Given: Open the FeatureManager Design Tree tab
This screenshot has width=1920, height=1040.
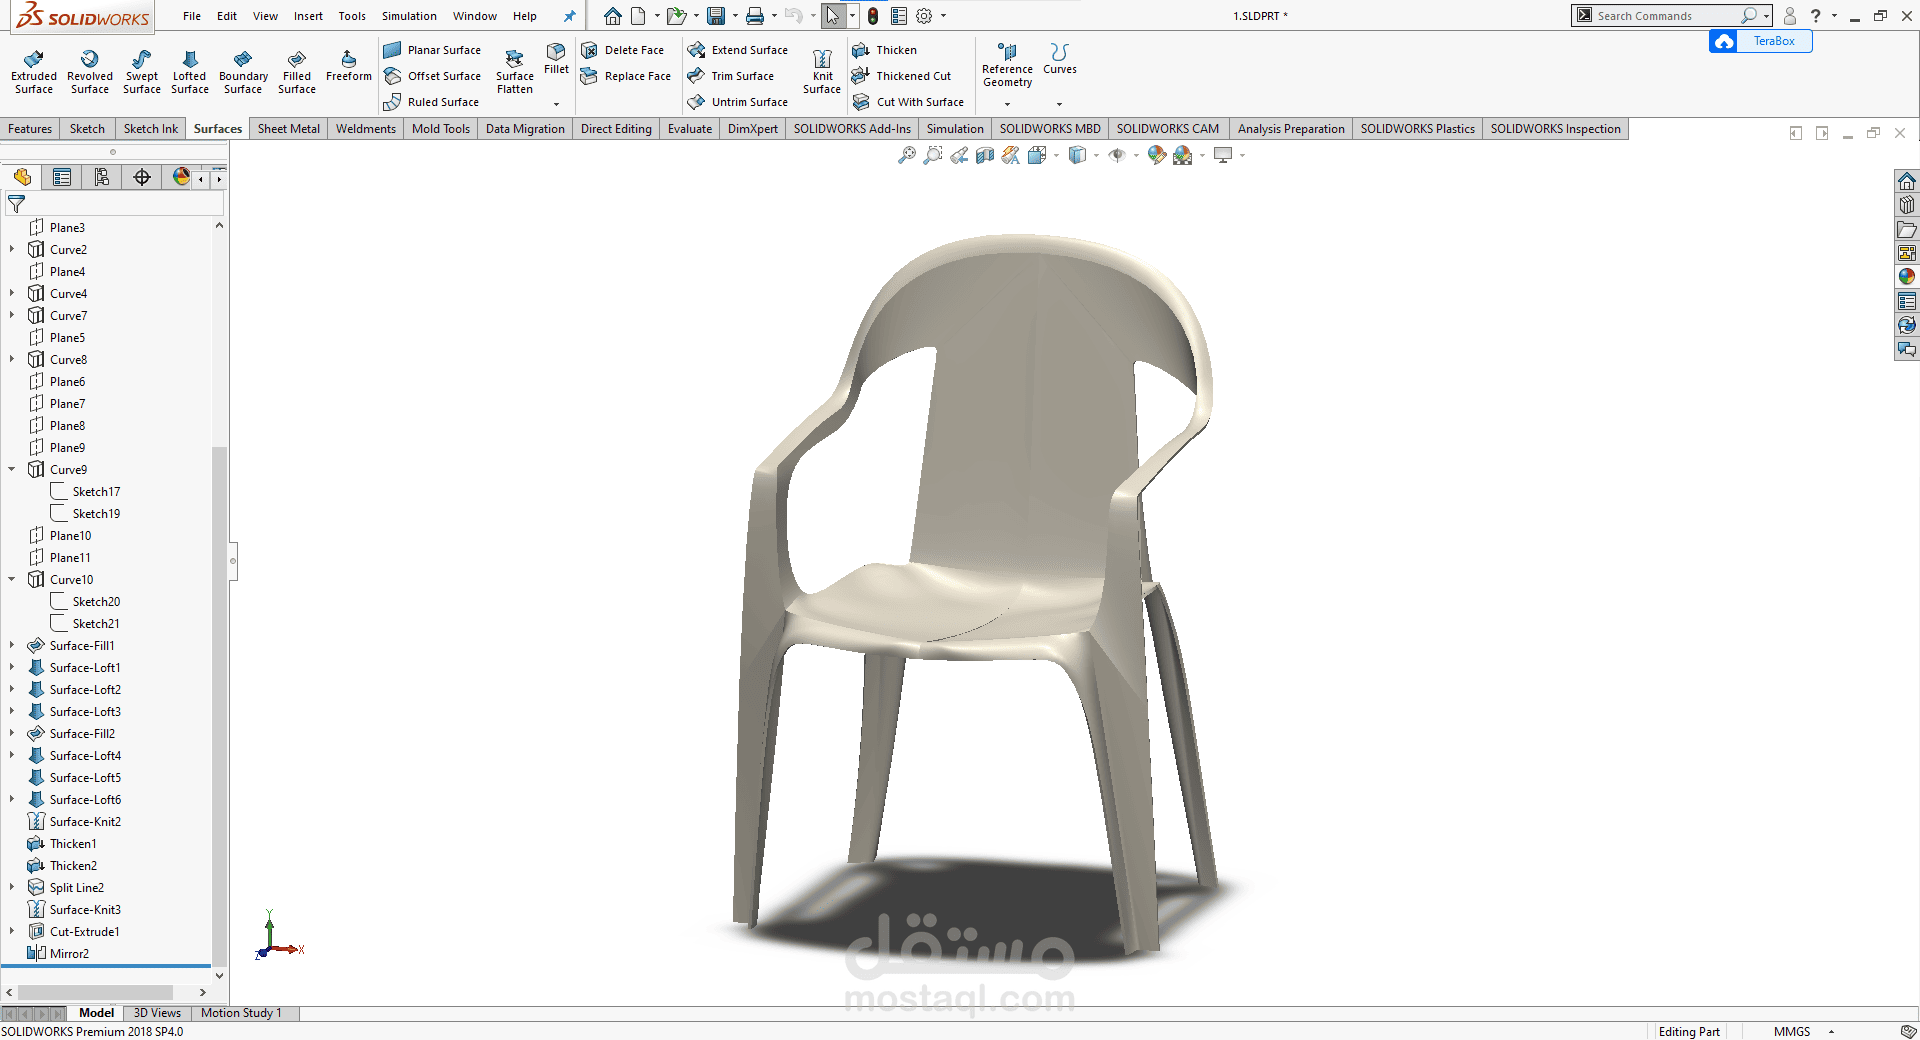Looking at the screenshot, I should (22, 177).
